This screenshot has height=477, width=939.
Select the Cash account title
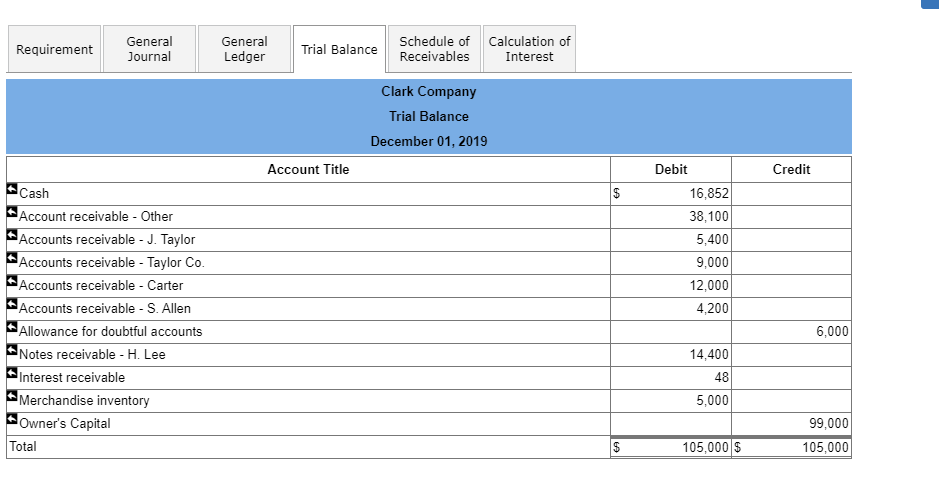point(34,193)
